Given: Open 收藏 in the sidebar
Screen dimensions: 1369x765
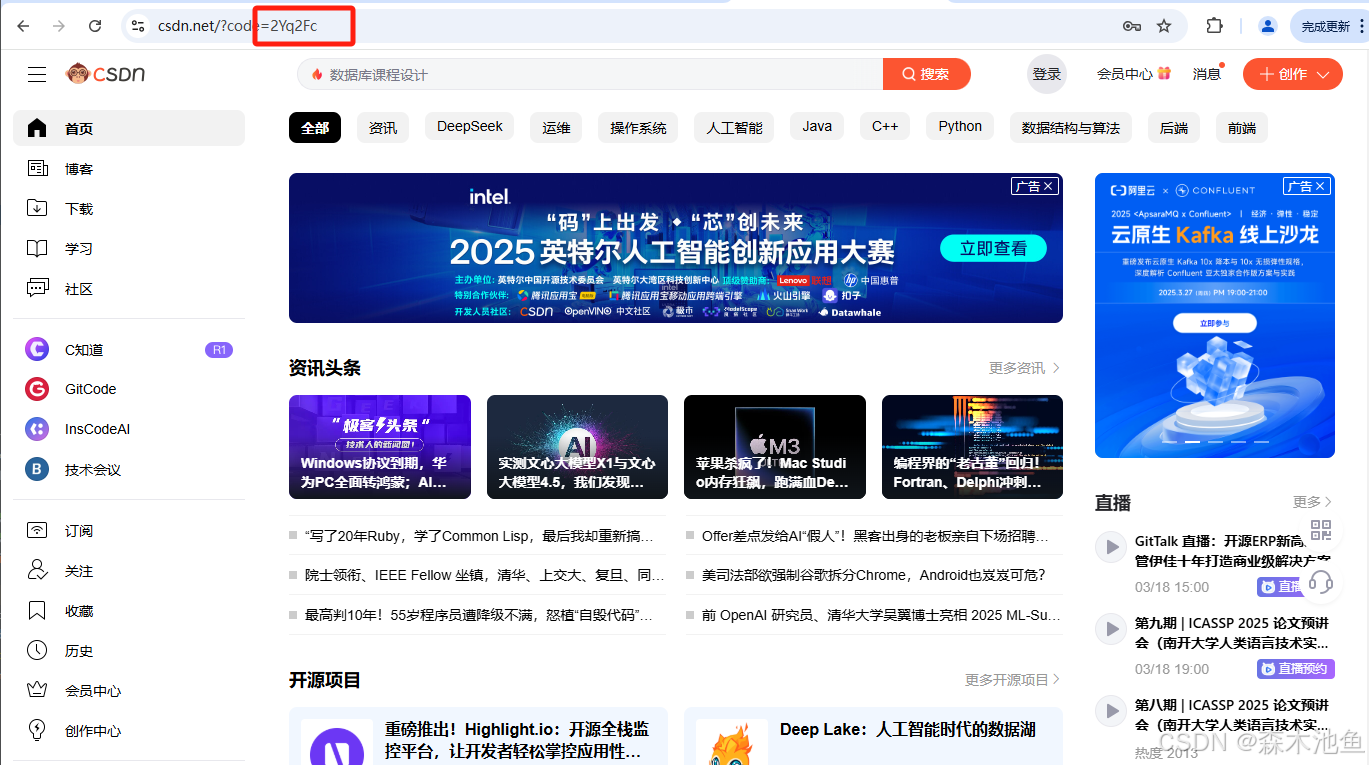Looking at the screenshot, I should coord(129,611).
